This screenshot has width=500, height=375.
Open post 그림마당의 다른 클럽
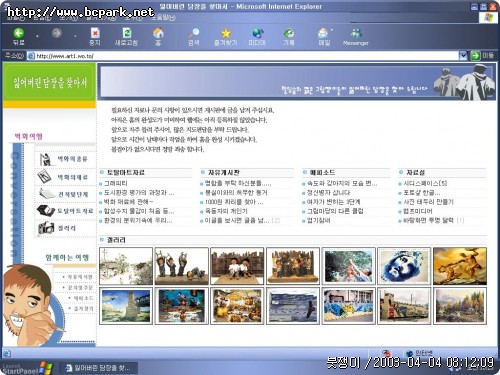coord(335,211)
